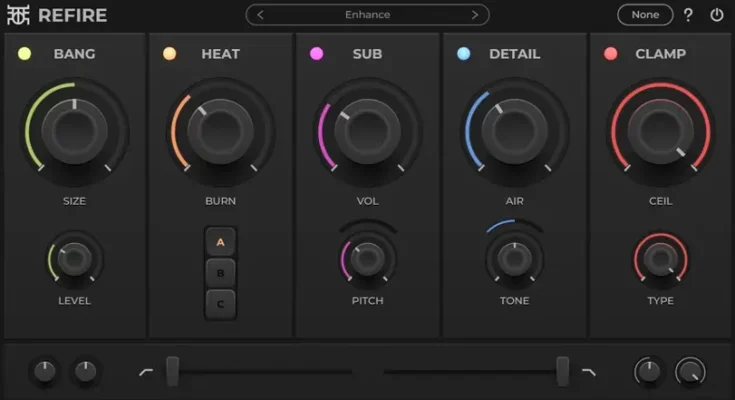735x400 pixels.
Task: Click the HEAT BURN knob
Action: pyautogui.click(x=221, y=131)
